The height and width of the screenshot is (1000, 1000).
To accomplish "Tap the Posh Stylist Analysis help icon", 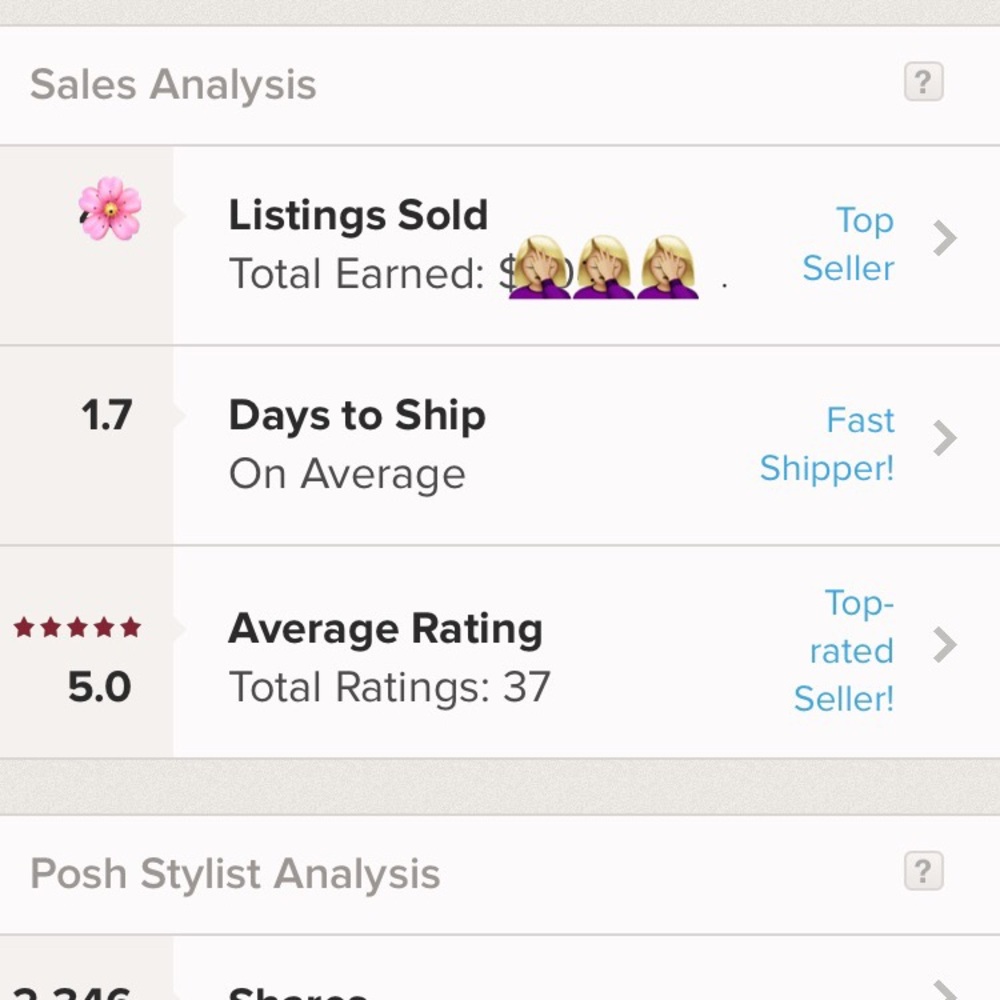I will point(923,871).
